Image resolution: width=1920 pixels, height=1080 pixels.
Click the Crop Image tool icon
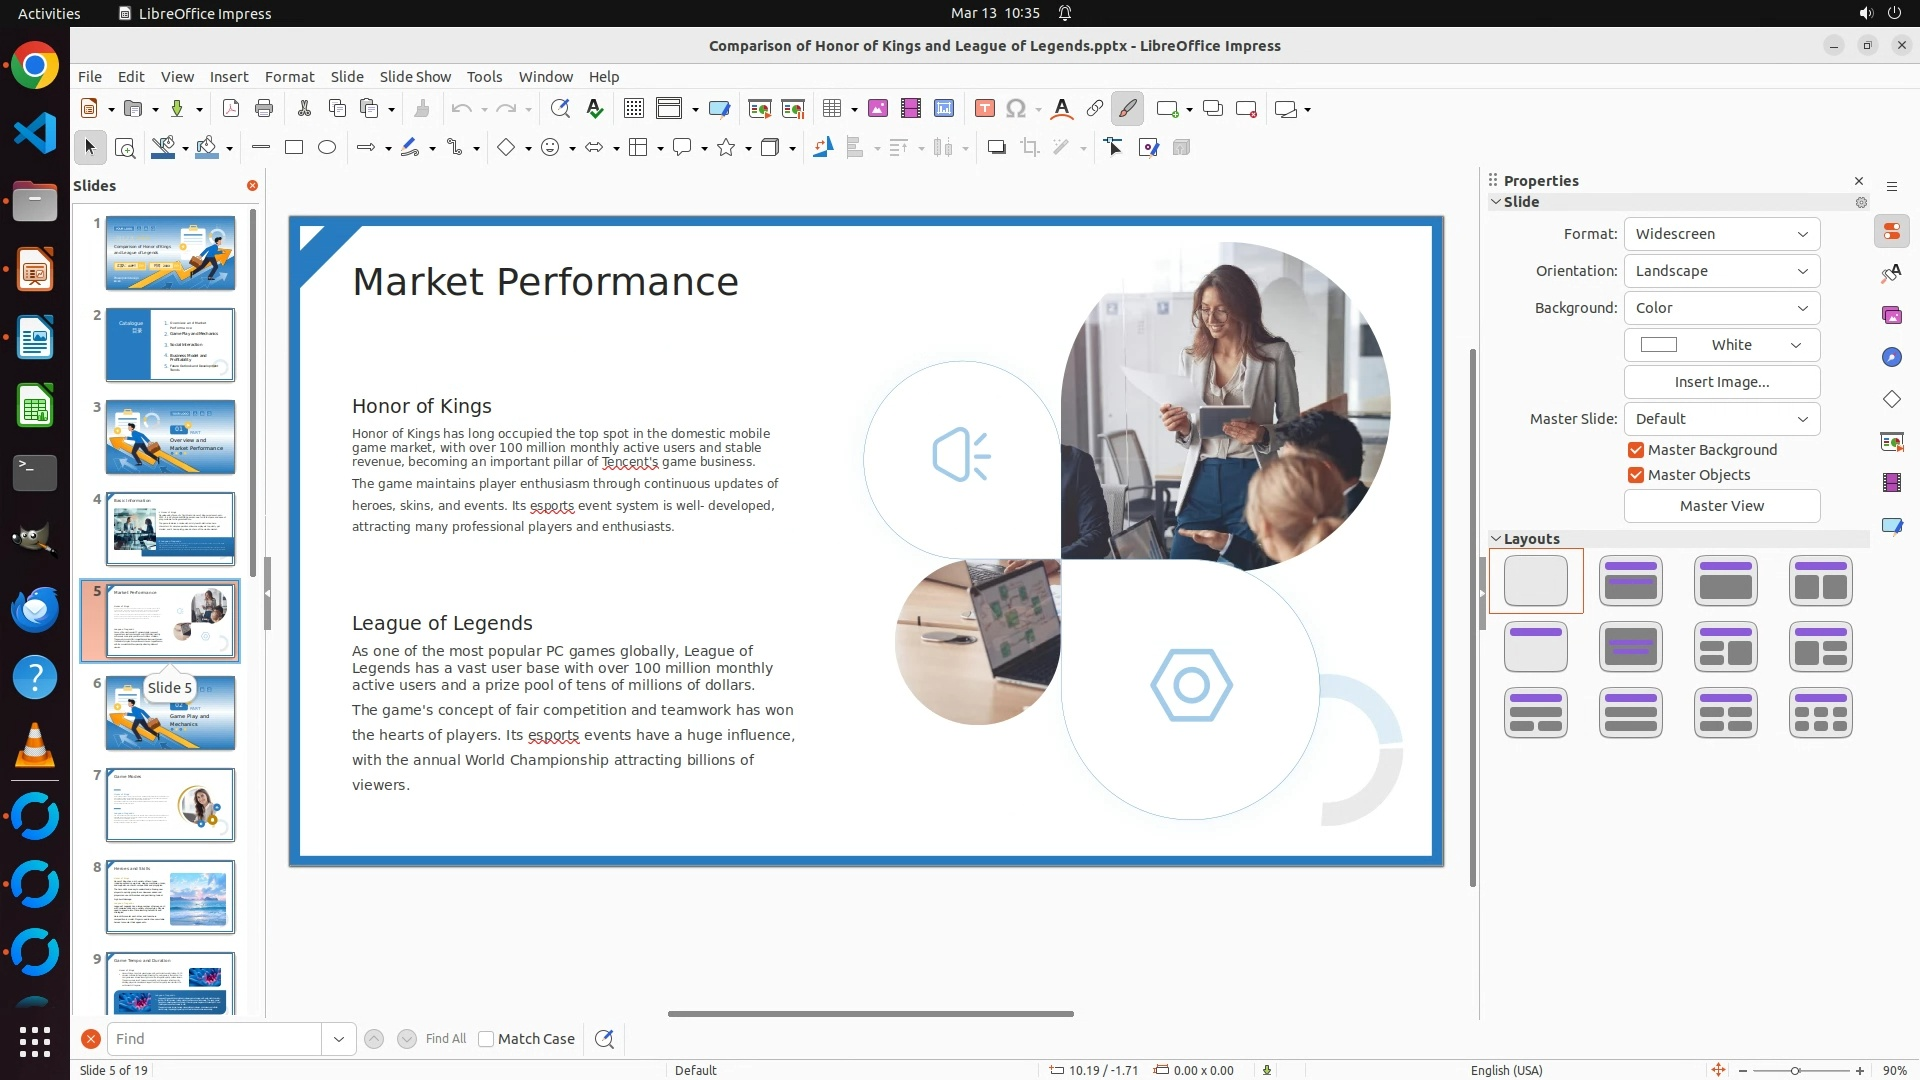[x=1029, y=148]
